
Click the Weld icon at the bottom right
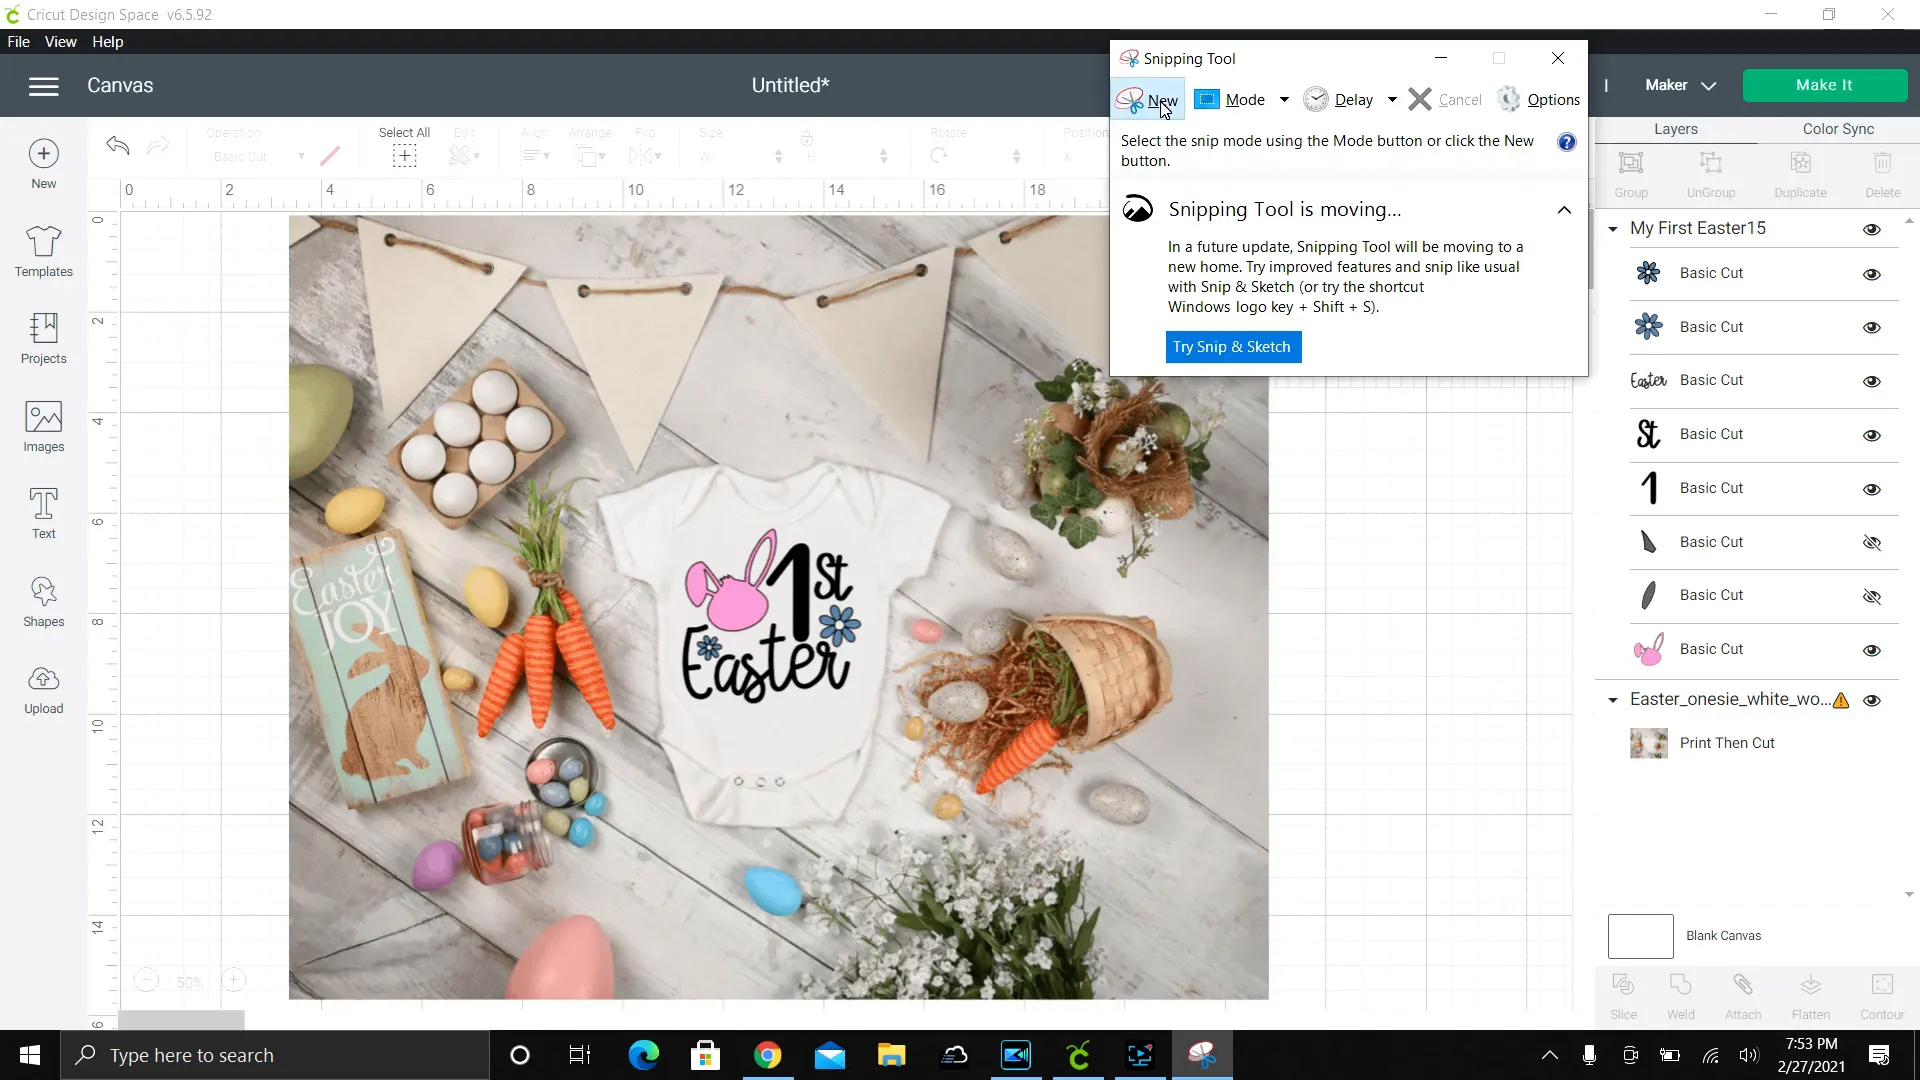1681,995
